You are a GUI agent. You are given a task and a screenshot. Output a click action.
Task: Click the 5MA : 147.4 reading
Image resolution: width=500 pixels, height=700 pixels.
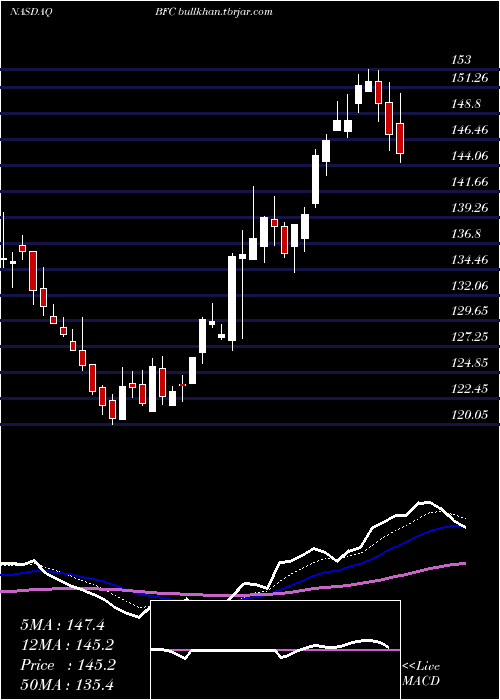pos(62,625)
